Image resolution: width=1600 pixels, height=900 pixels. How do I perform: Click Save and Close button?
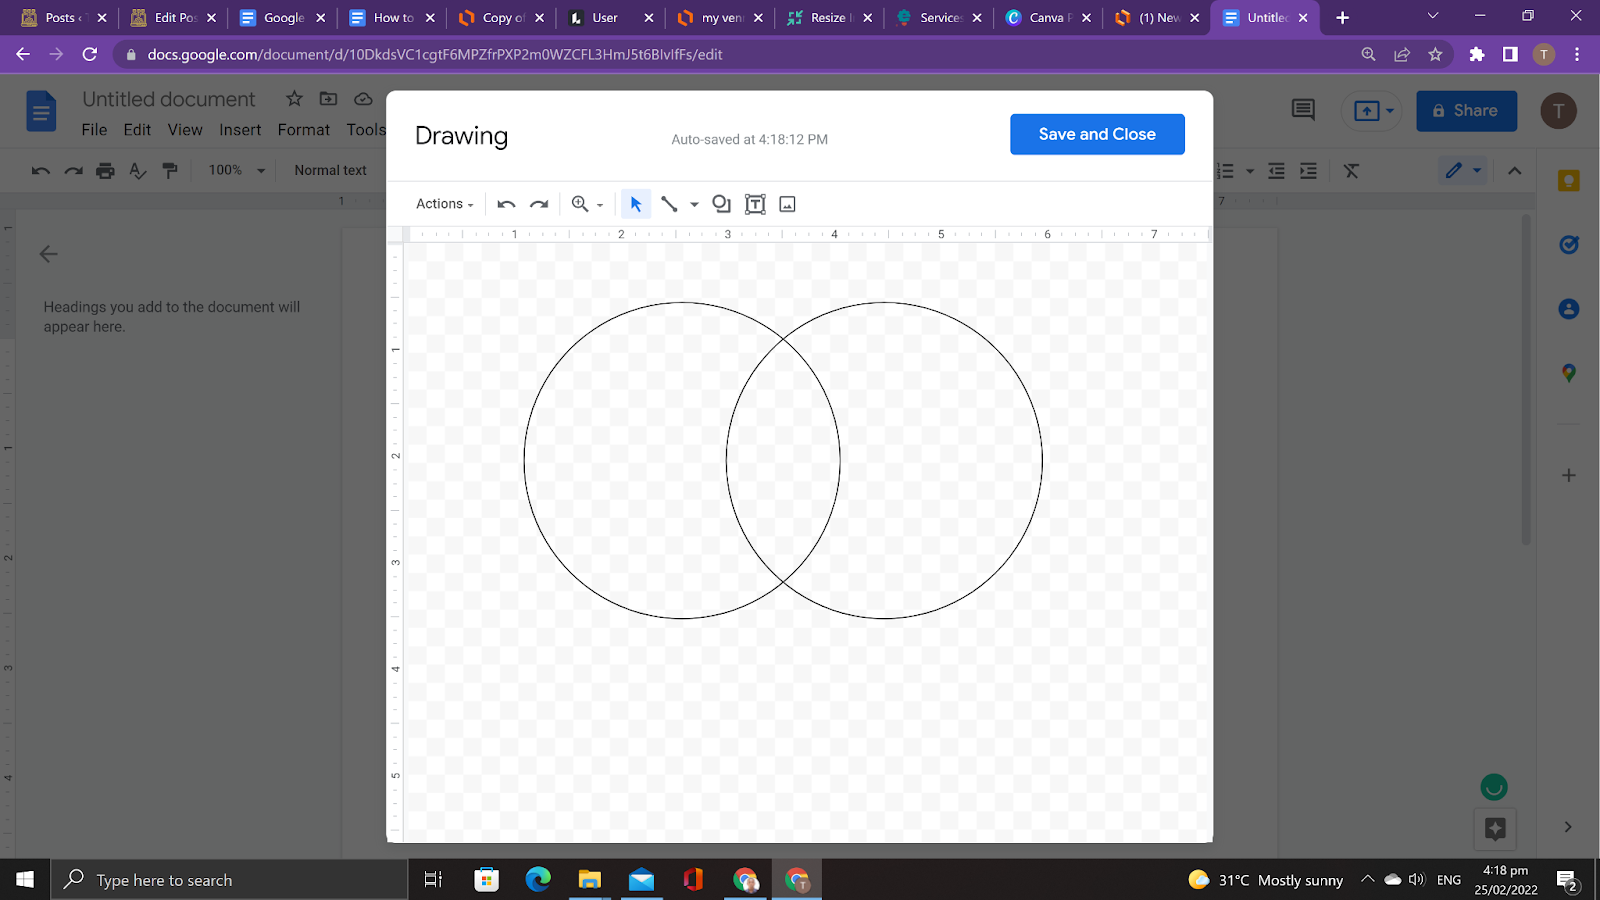tap(1097, 134)
